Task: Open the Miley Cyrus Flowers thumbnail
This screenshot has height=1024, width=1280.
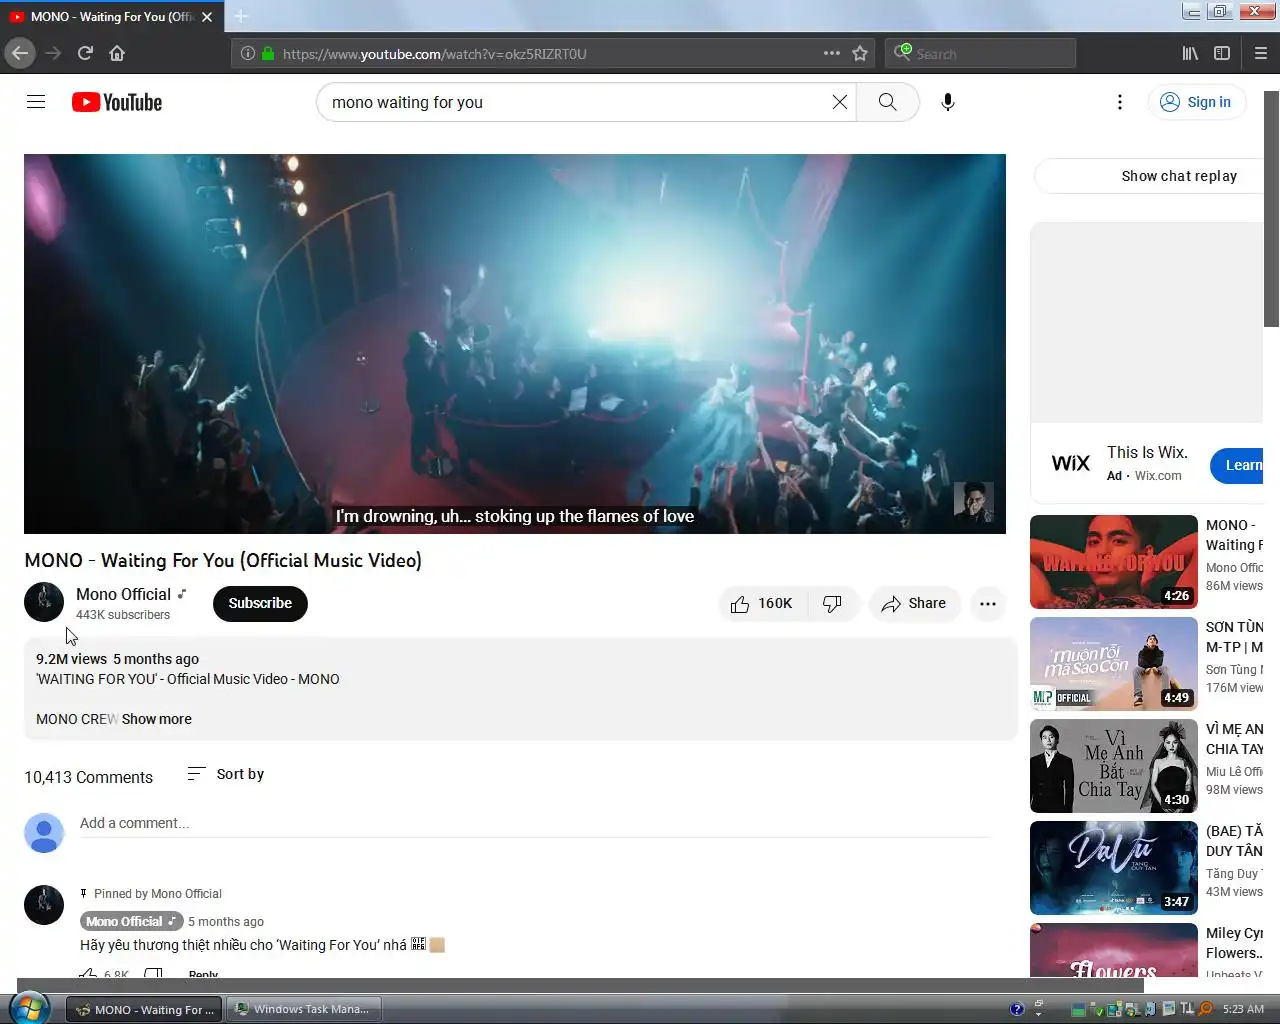Action: pos(1114,950)
